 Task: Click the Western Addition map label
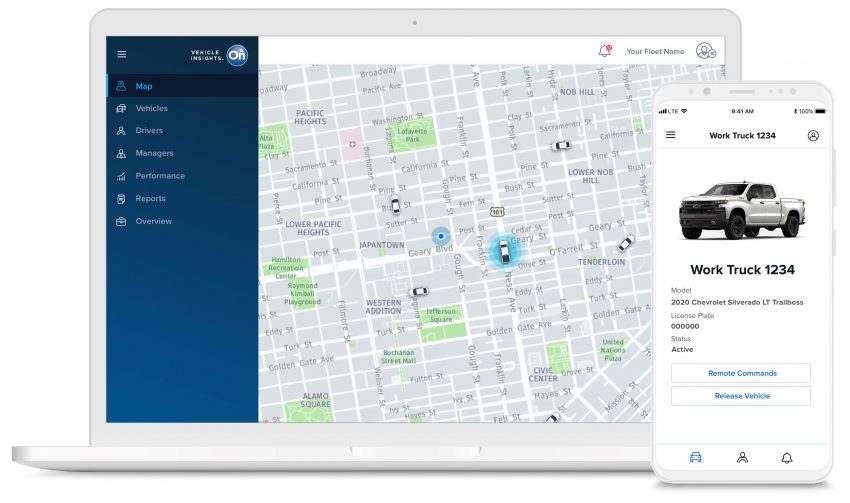383,307
